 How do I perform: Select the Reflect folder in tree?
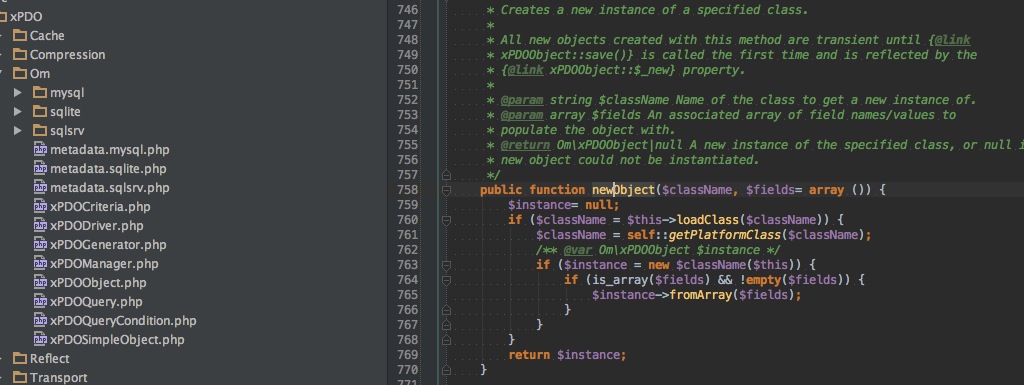[x=50, y=358]
